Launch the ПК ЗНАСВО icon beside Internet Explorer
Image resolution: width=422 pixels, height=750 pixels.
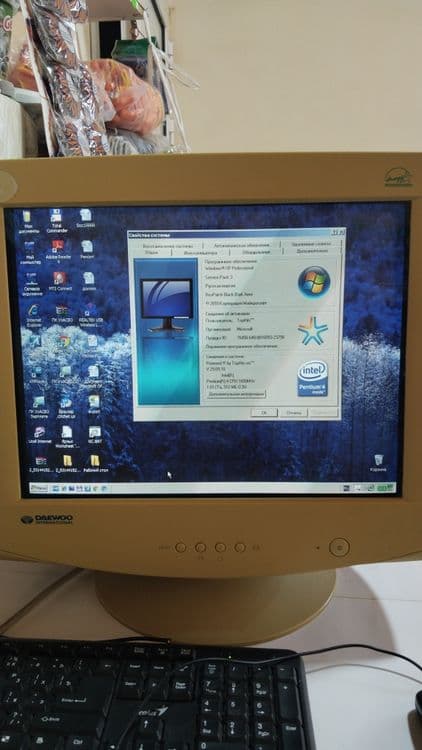pos(62,314)
